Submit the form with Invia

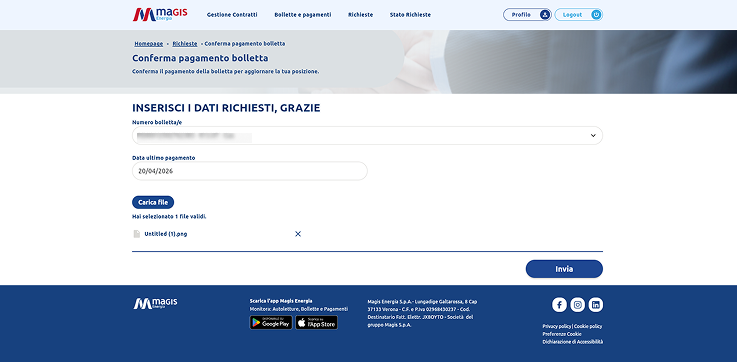(x=564, y=269)
